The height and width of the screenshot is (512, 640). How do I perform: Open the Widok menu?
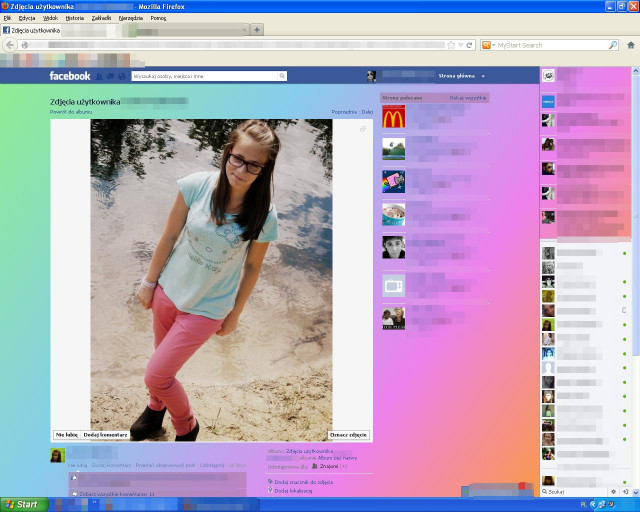coord(51,18)
